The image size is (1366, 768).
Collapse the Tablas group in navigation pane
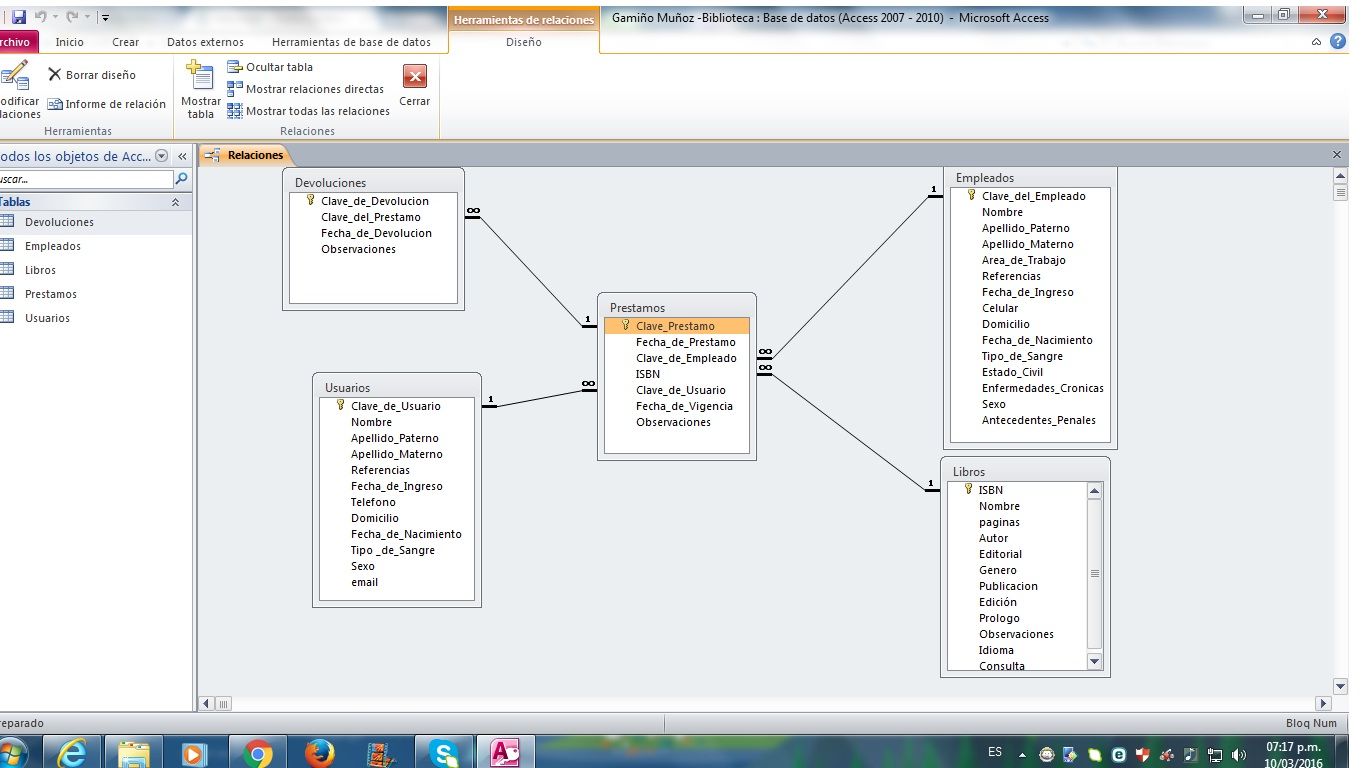click(x=176, y=202)
